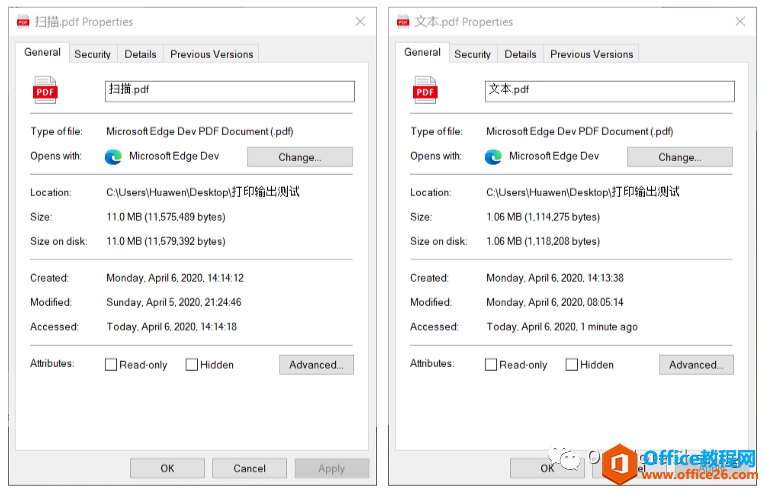This screenshot has height=492, width=765.
Task: Close the 文本.pdf Properties dialog
Action: (740, 21)
